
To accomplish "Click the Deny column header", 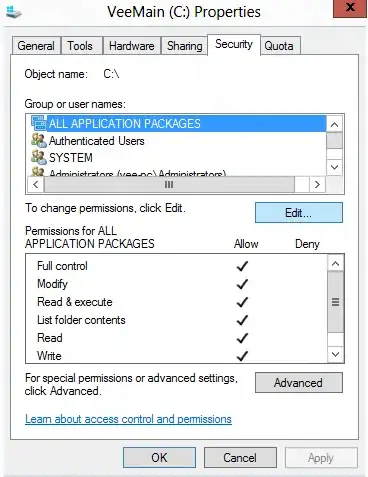I will point(307,244).
